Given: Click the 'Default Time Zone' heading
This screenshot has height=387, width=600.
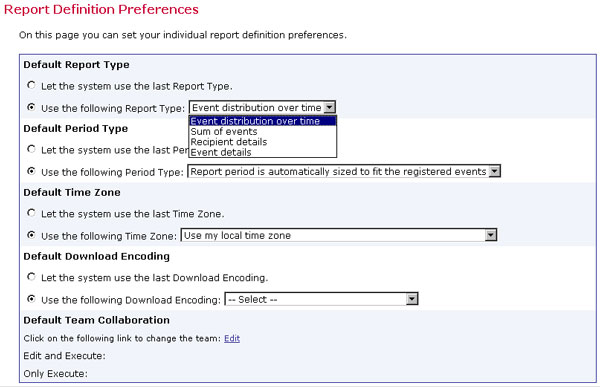Looking at the screenshot, I should [x=72, y=192].
